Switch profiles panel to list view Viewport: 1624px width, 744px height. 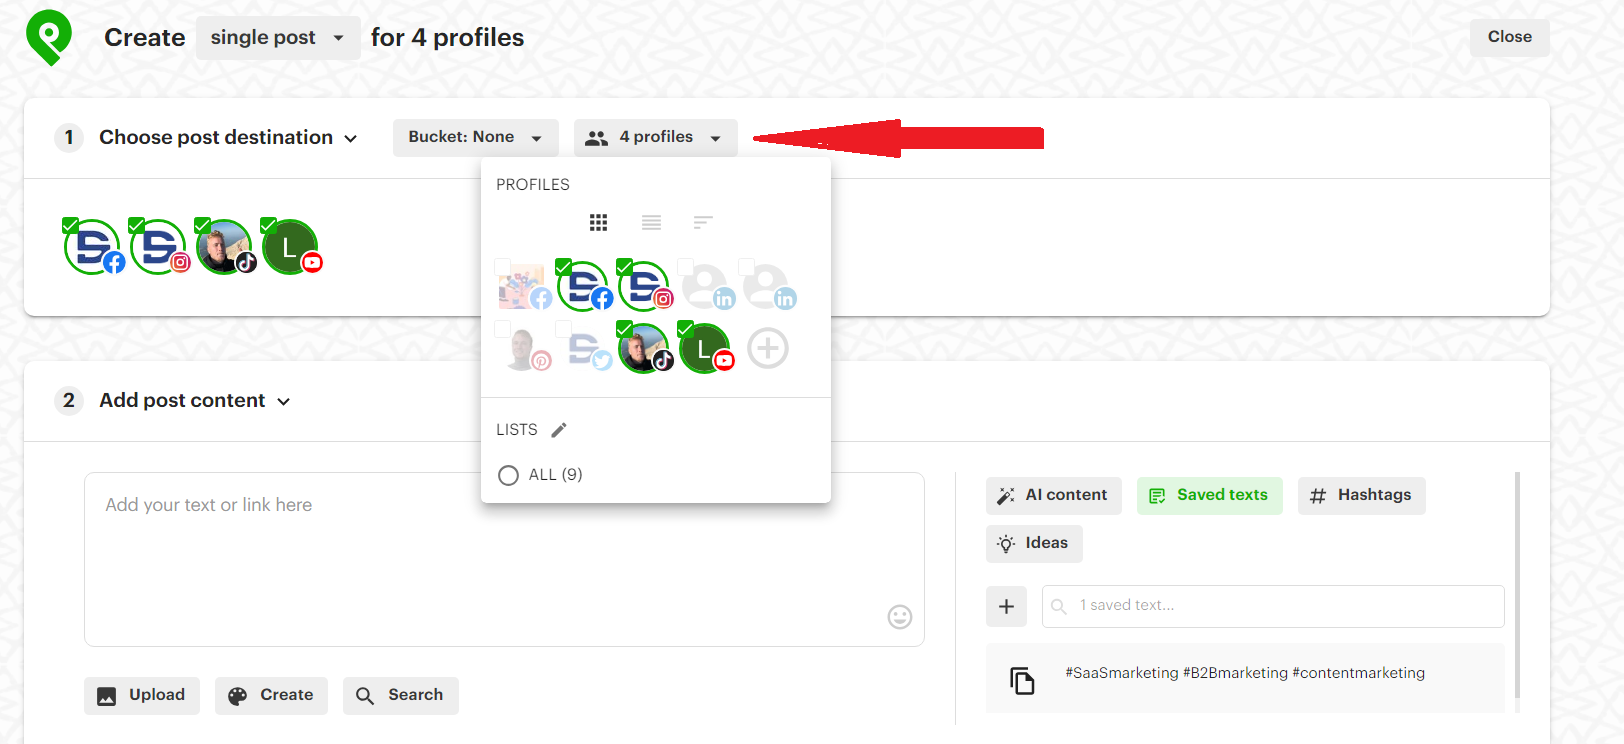coord(651,222)
